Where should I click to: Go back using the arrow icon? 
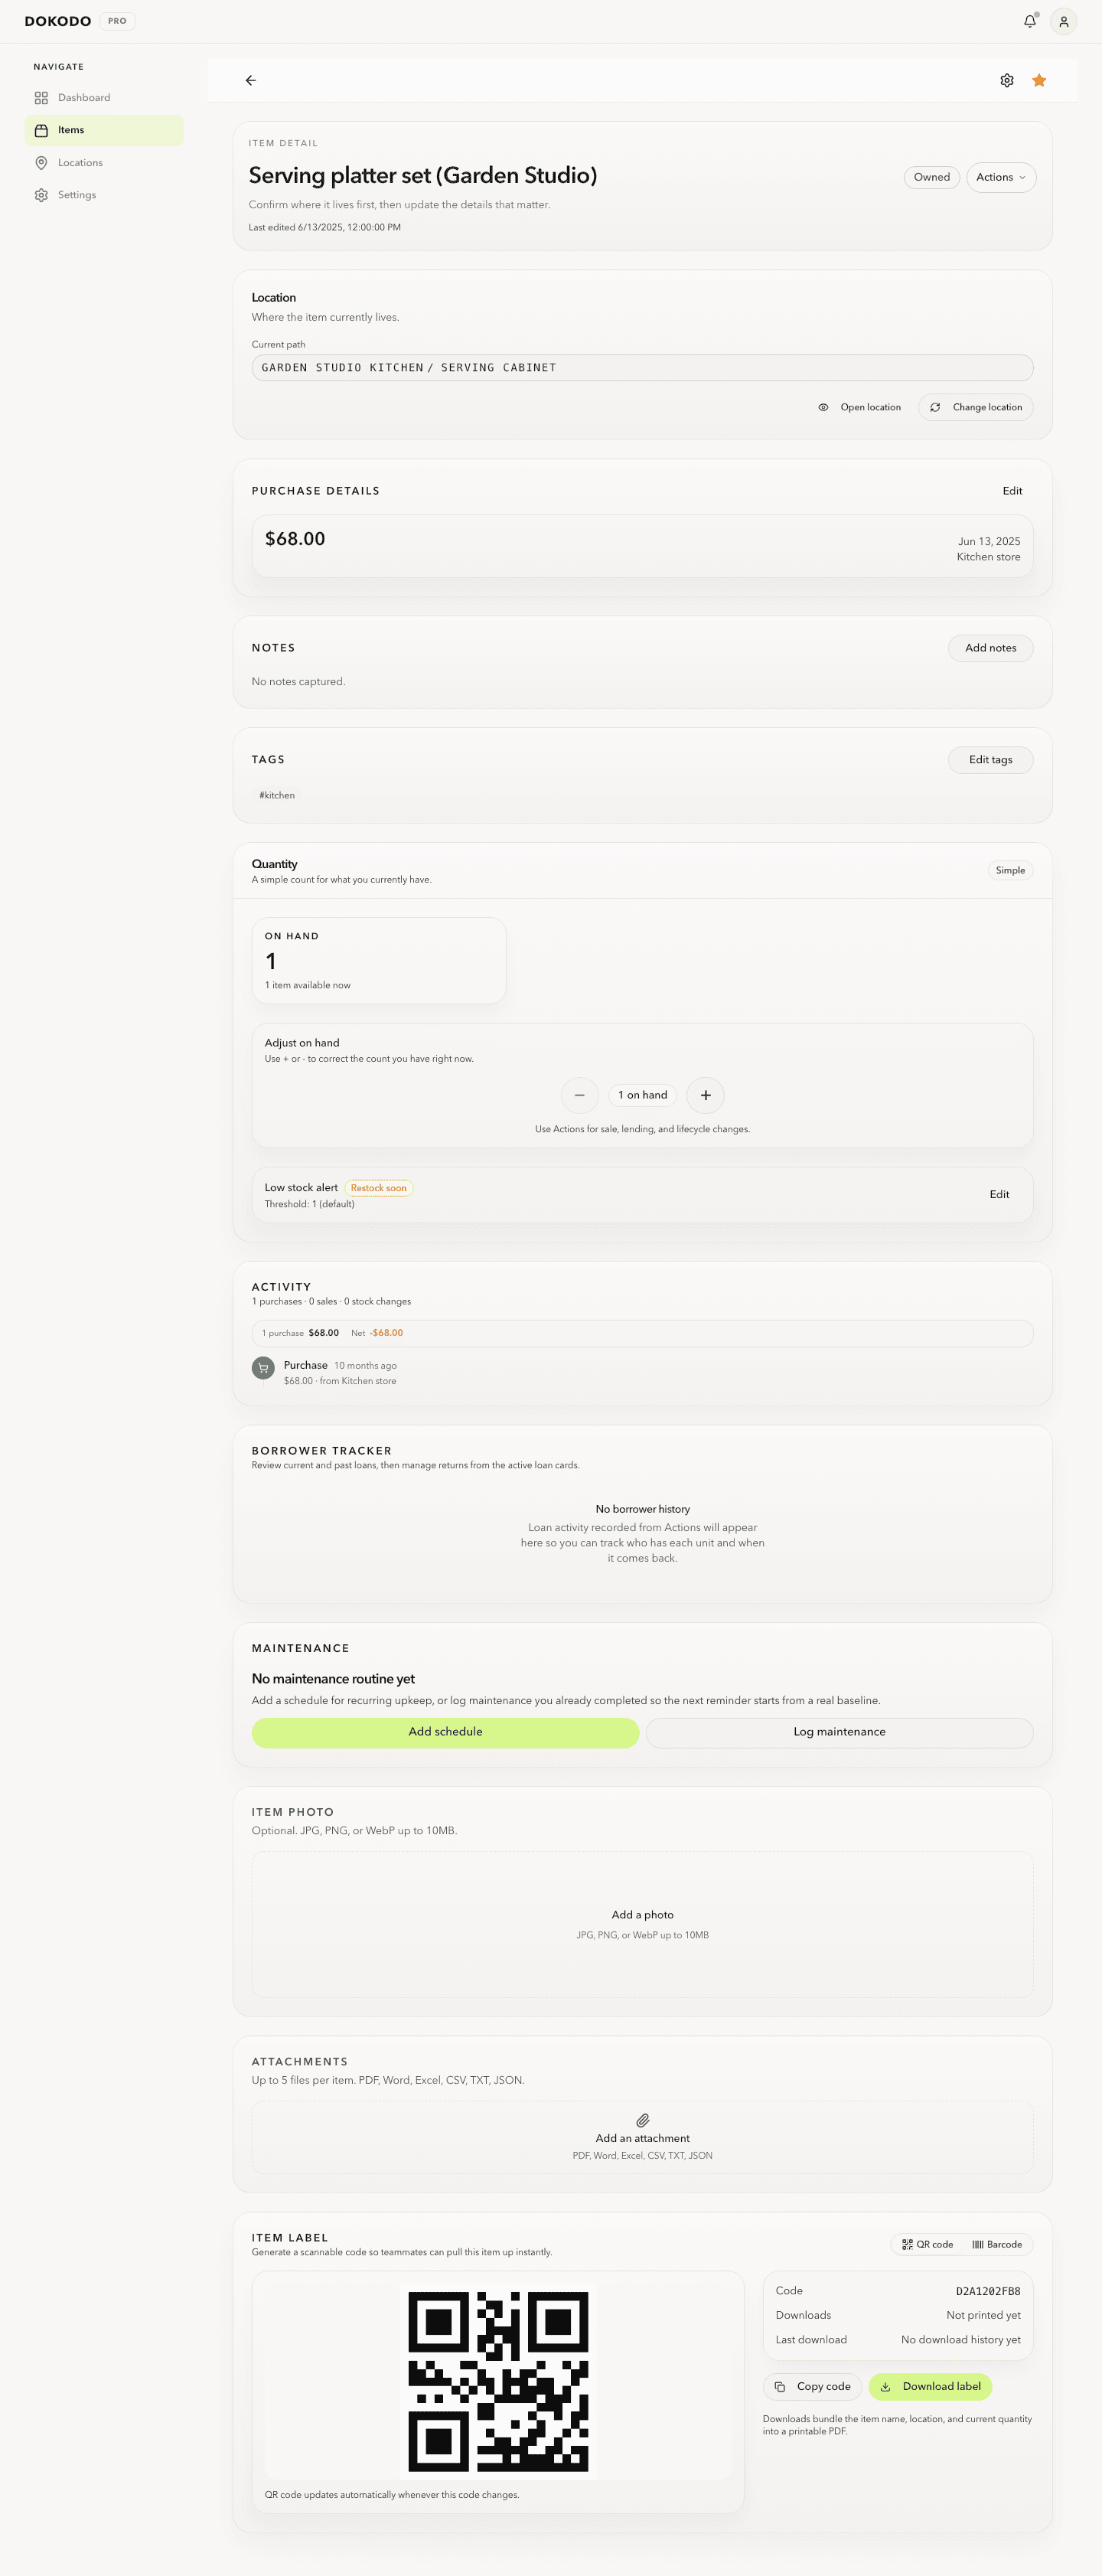251,80
